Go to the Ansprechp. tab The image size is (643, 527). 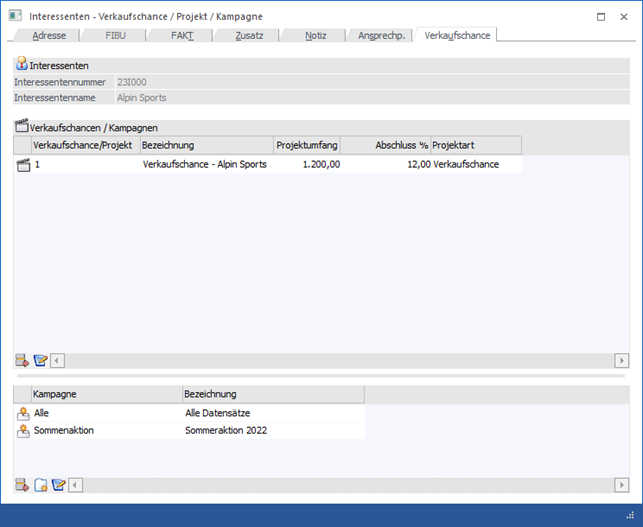coord(381,35)
